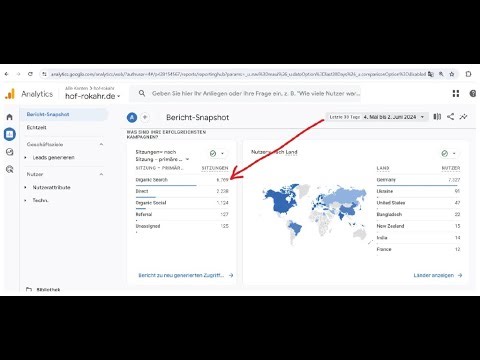Click the Google Analytics logo
This screenshot has width=480, height=360.
pyautogui.click(x=10, y=94)
